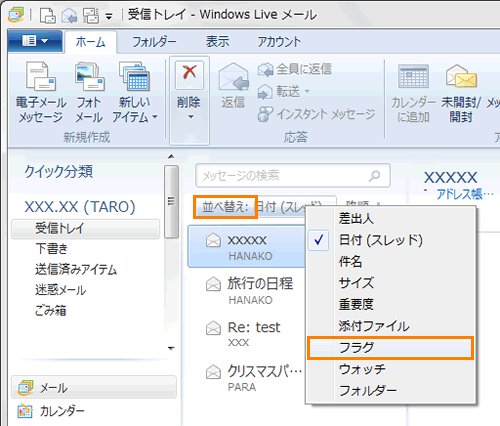Click the 返信 reply button
This screenshot has height=426, width=500.
pos(233,86)
